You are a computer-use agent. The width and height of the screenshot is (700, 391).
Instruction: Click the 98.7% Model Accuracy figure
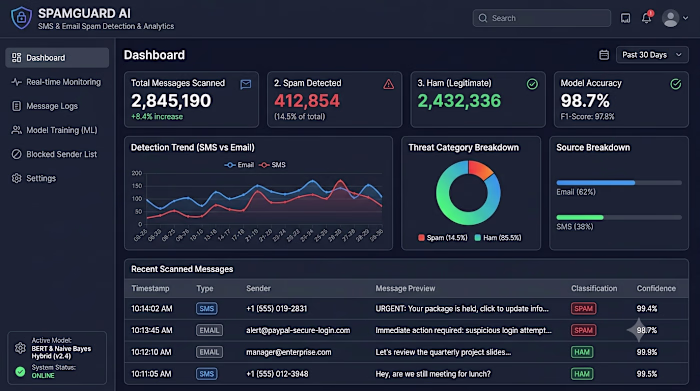click(585, 101)
